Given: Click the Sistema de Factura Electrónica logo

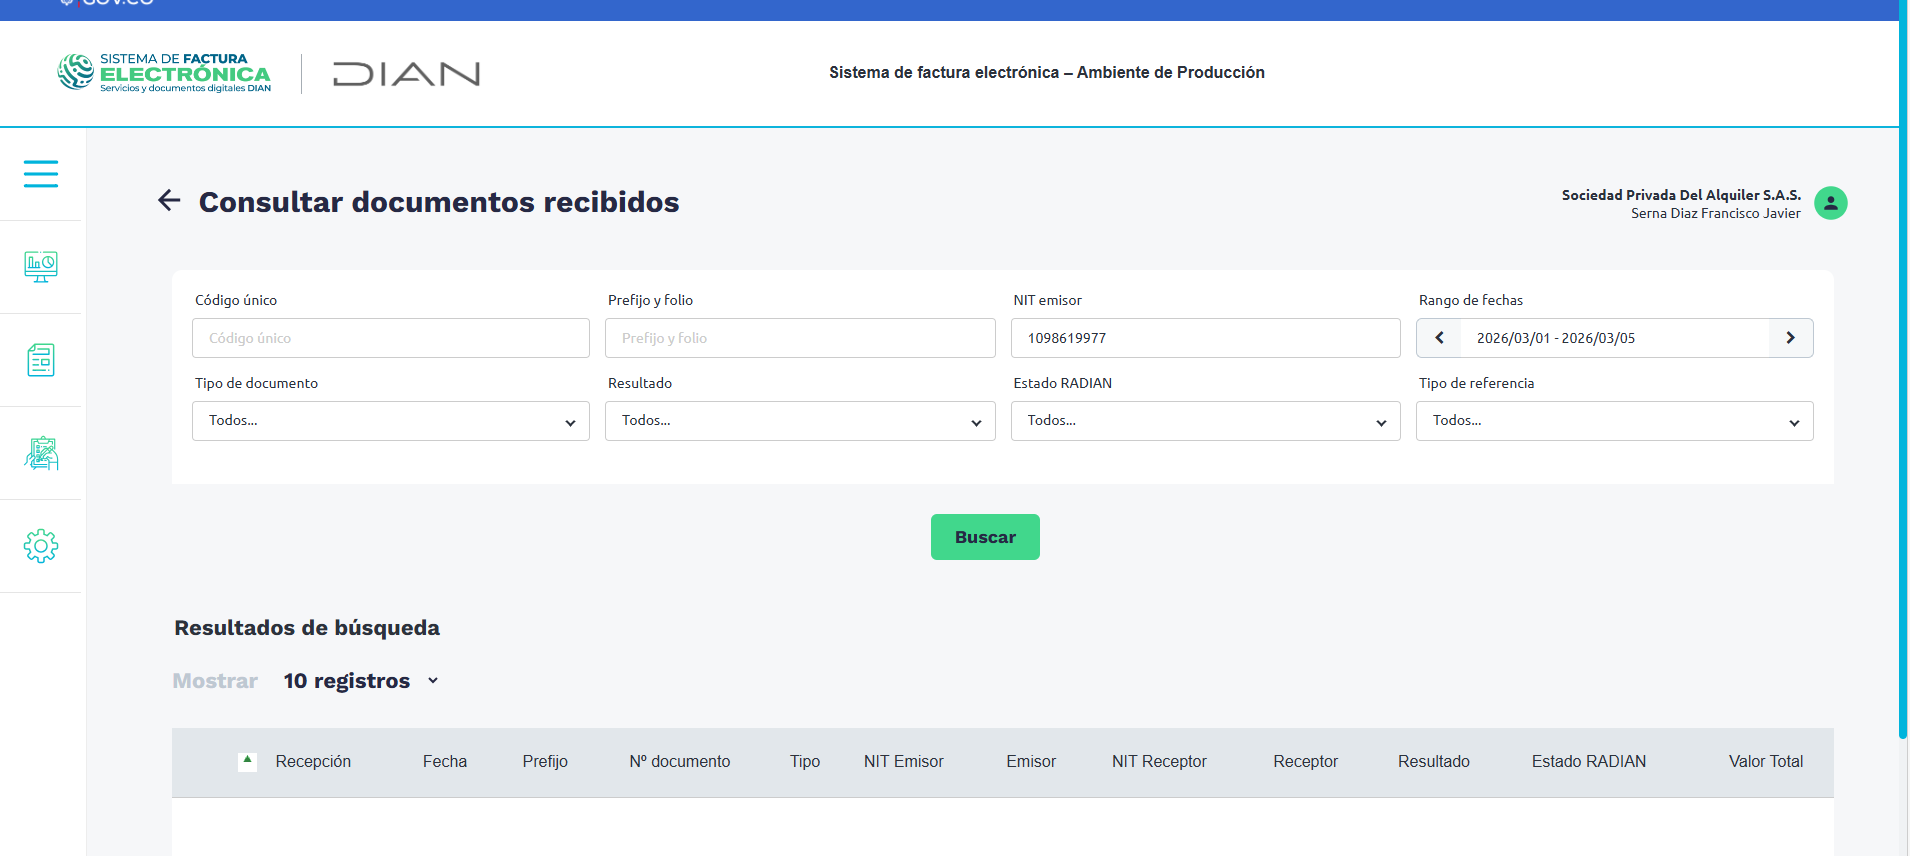Looking at the screenshot, I should pyautogui.click(x=165, y=73).
